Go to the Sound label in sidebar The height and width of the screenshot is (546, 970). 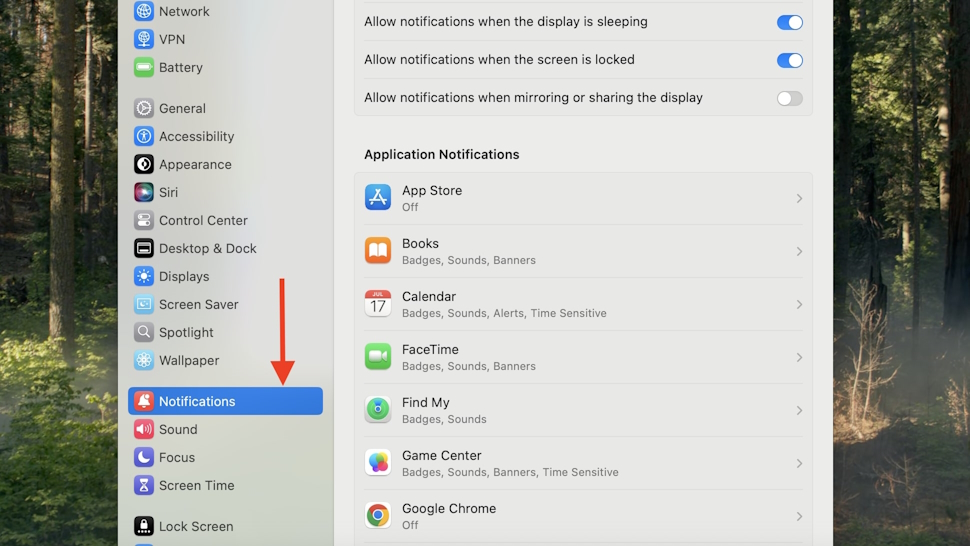[x=178, y=429]
